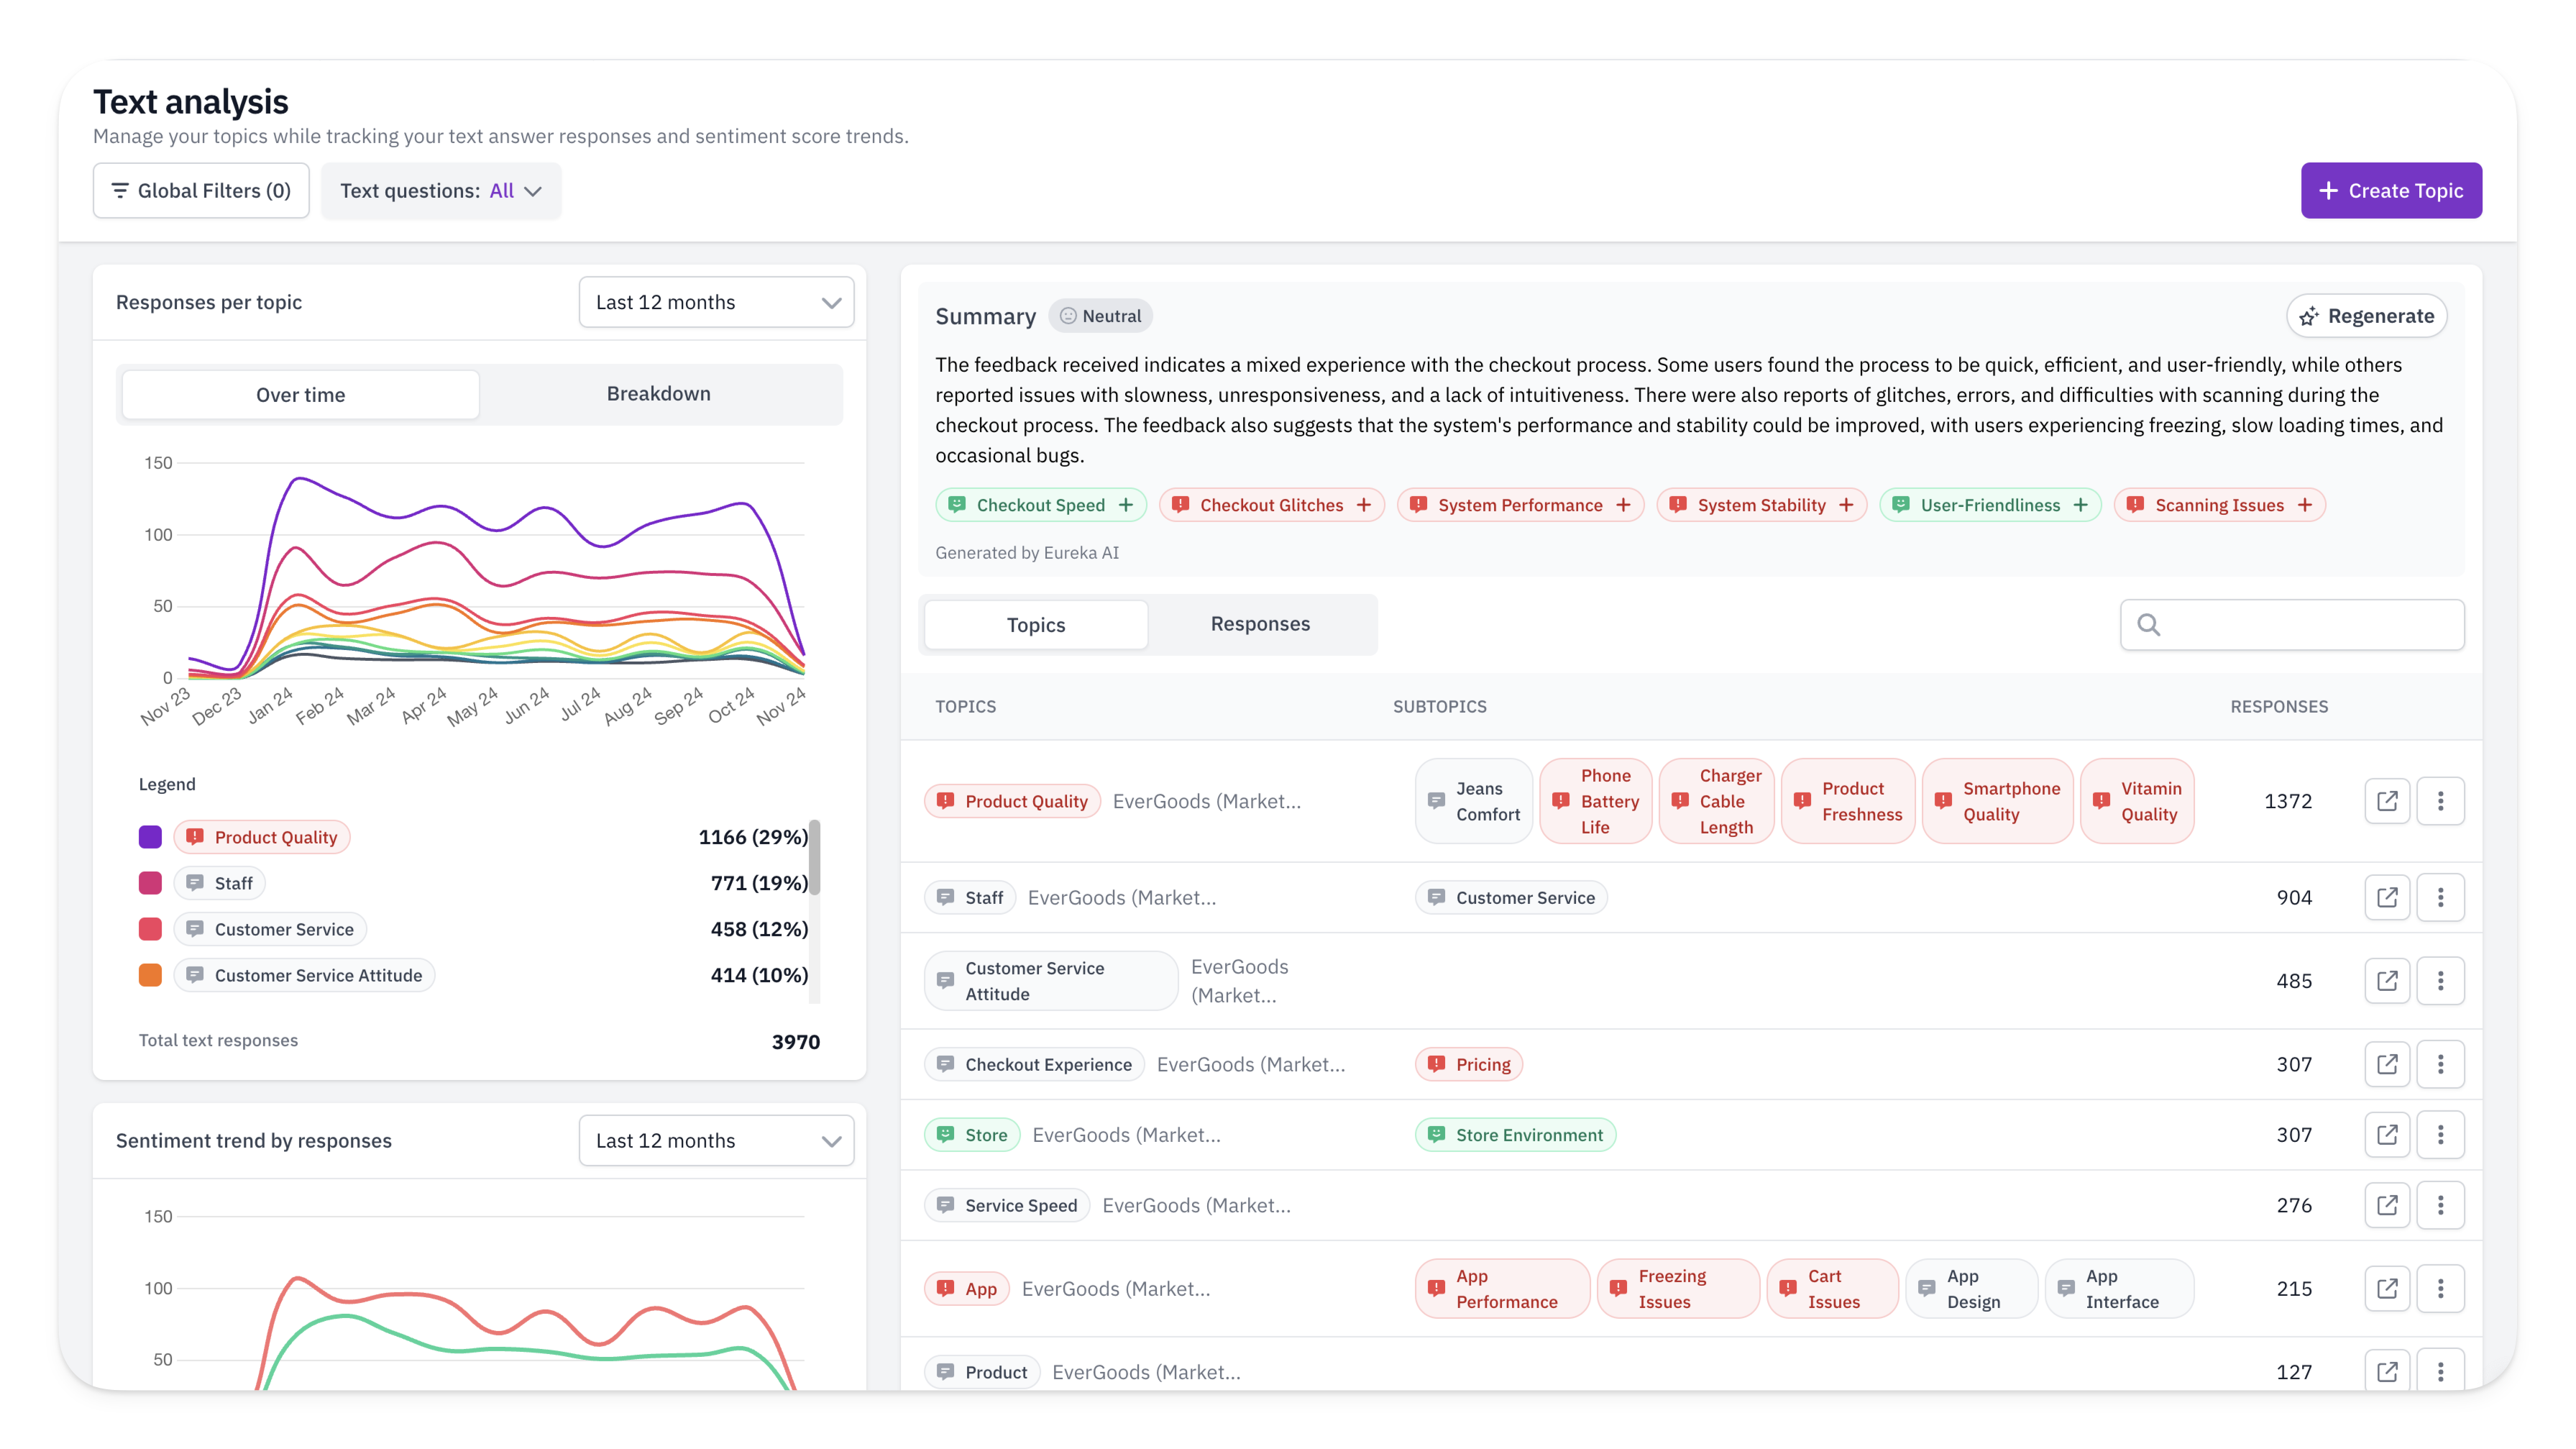This screenshot has width=2576, height=1449.
Task: Open external link for Checkout Experience row
Action: [2387, 1064]
